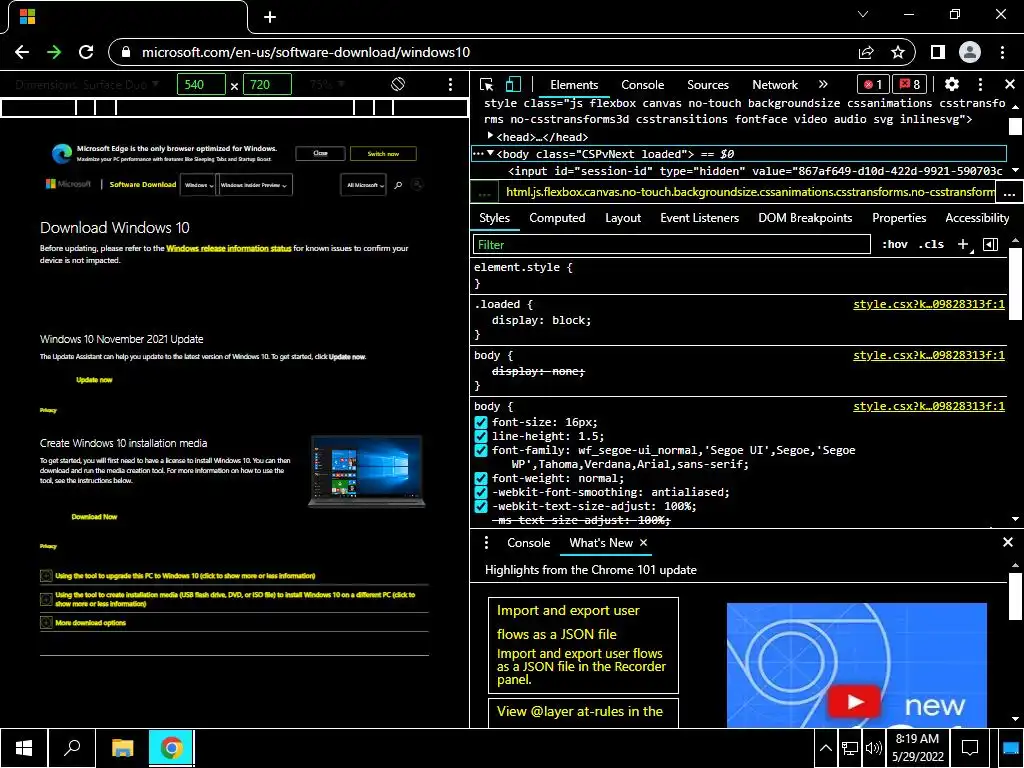Open the Windows Insider Preview dropdown
1024x768 pixels.
click(254, 185)
